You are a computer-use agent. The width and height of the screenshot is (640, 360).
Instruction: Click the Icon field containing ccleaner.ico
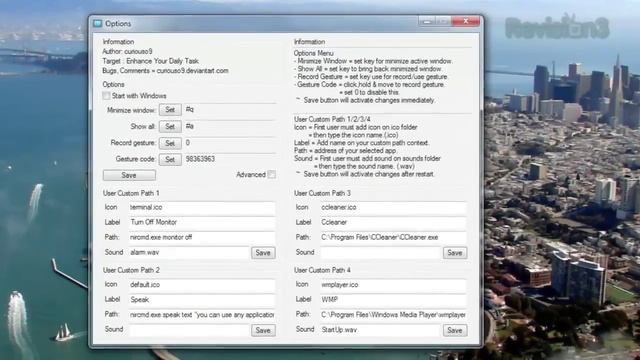pos(393,207)
